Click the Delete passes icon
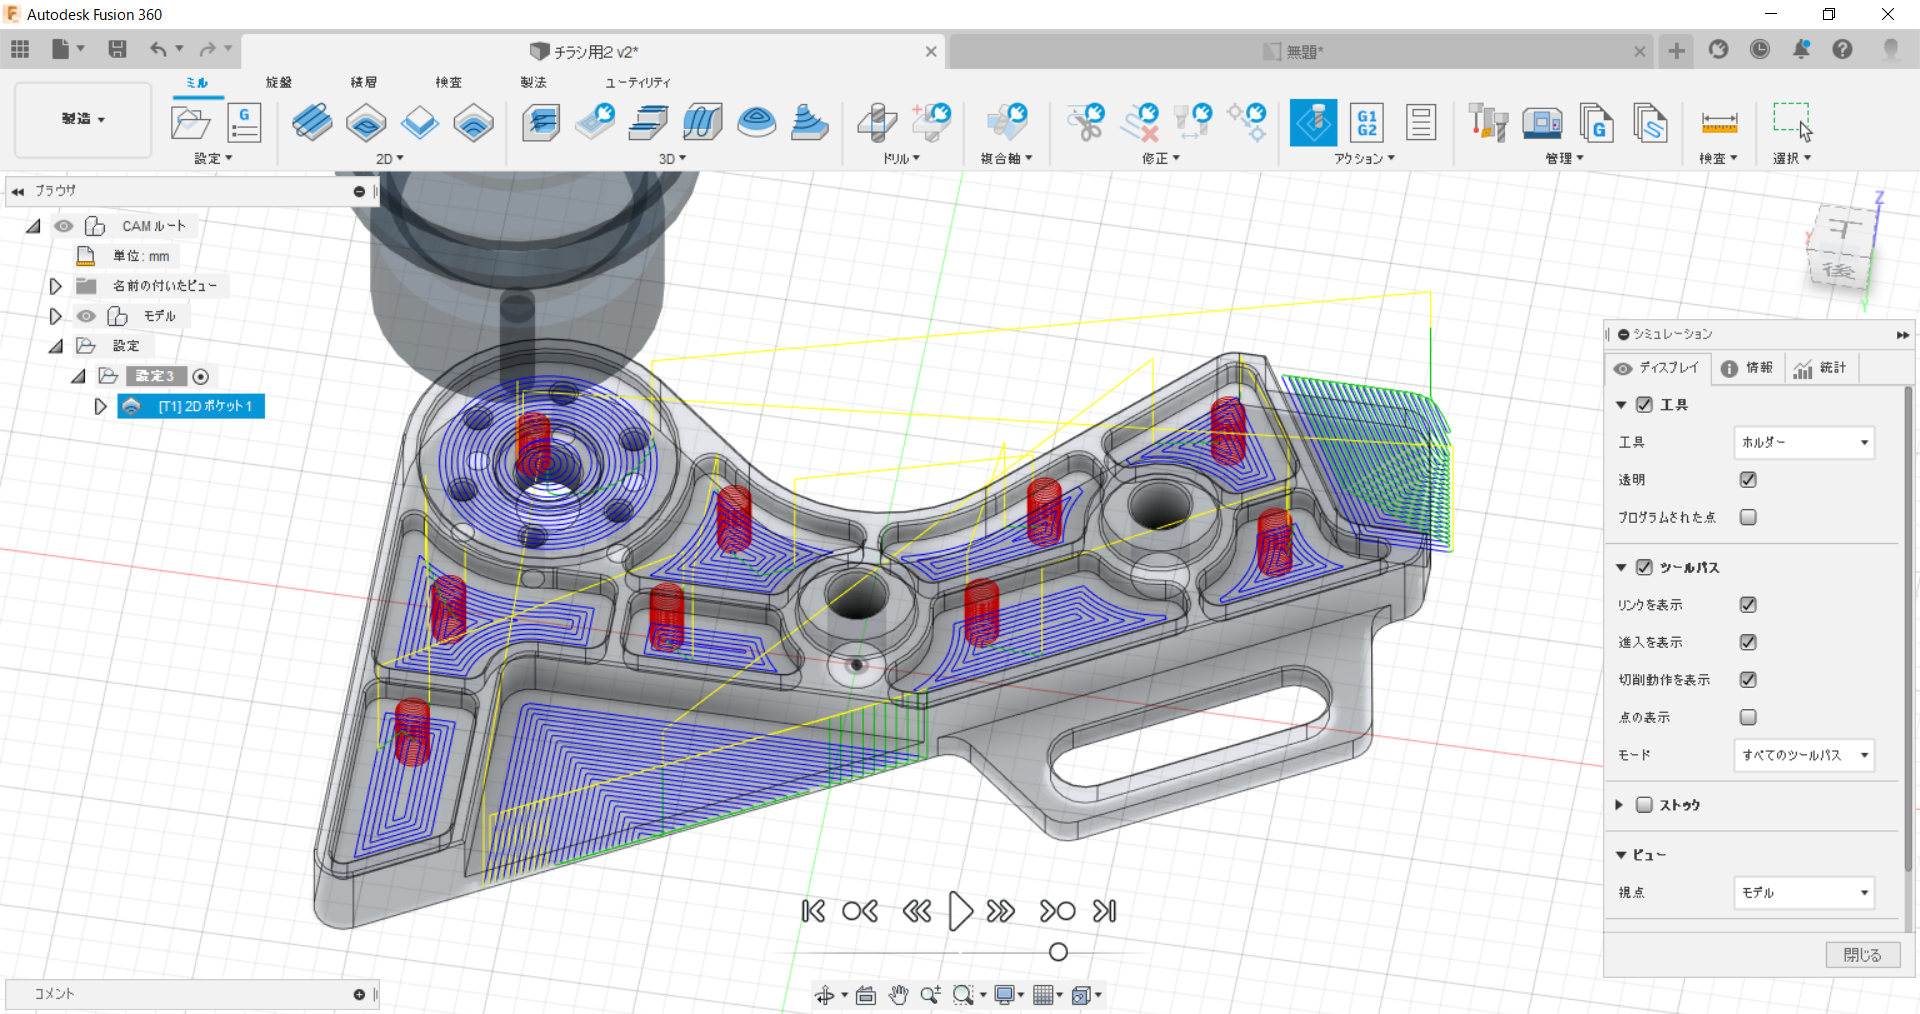The height and width of the screenshot is (1014, 1920). [1139, 123]
